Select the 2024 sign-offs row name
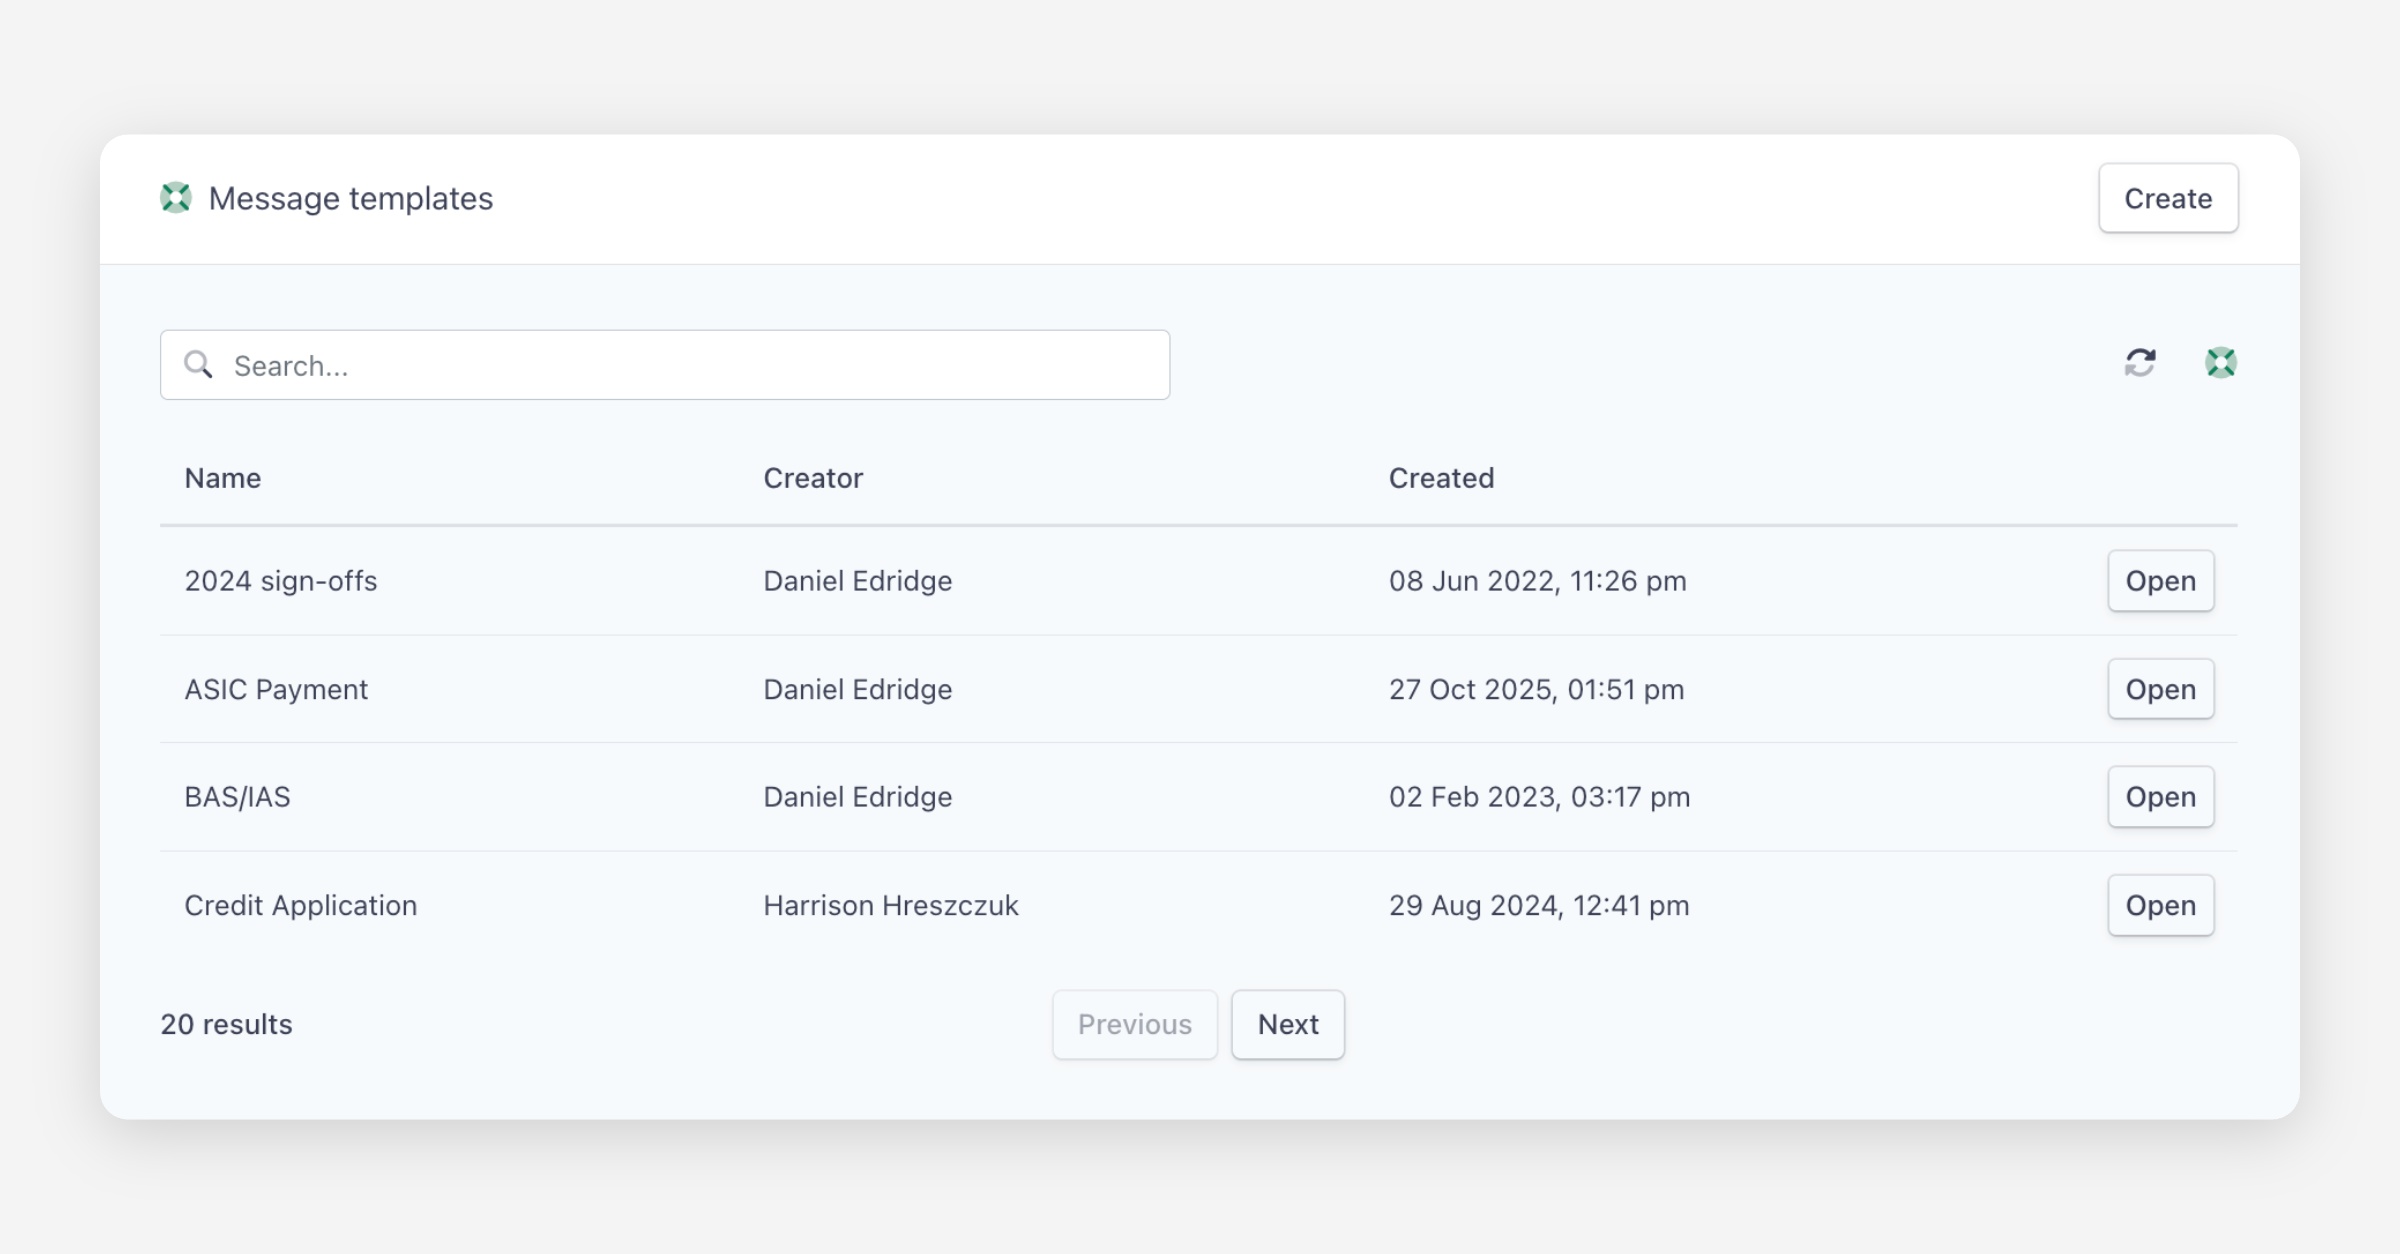The height and width of the screenshot is (1254, 2400). [281, 581]
